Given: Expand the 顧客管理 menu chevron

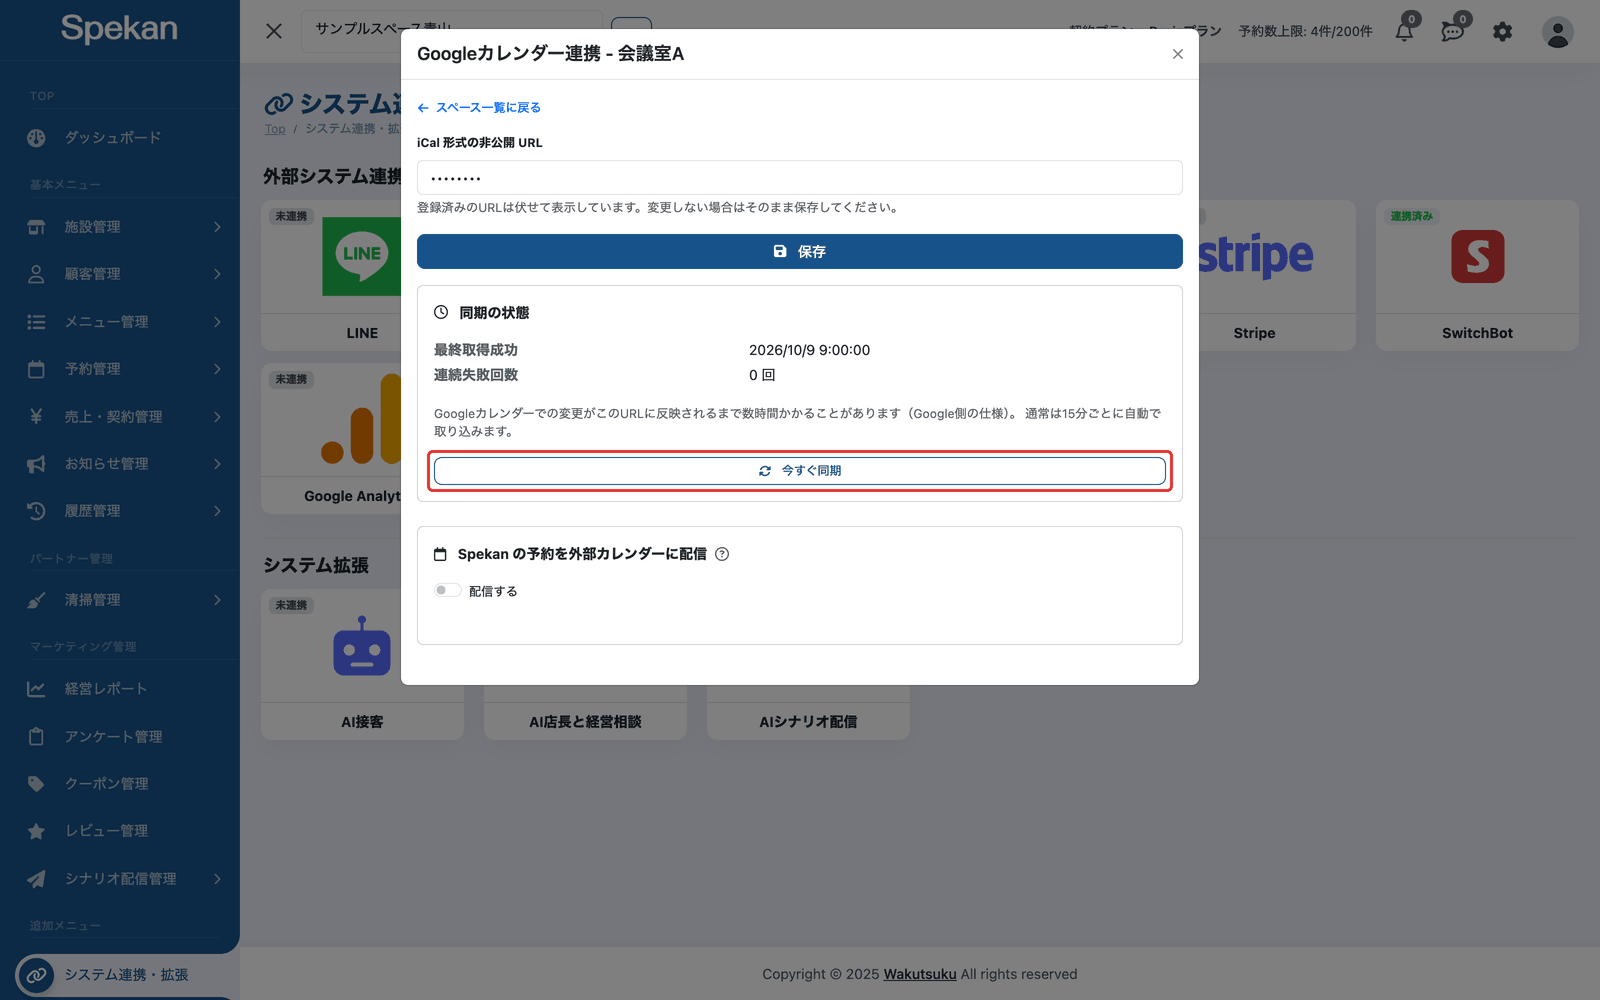Looking at the screenshot, I should pyautogui.click(x=217, y=274).
